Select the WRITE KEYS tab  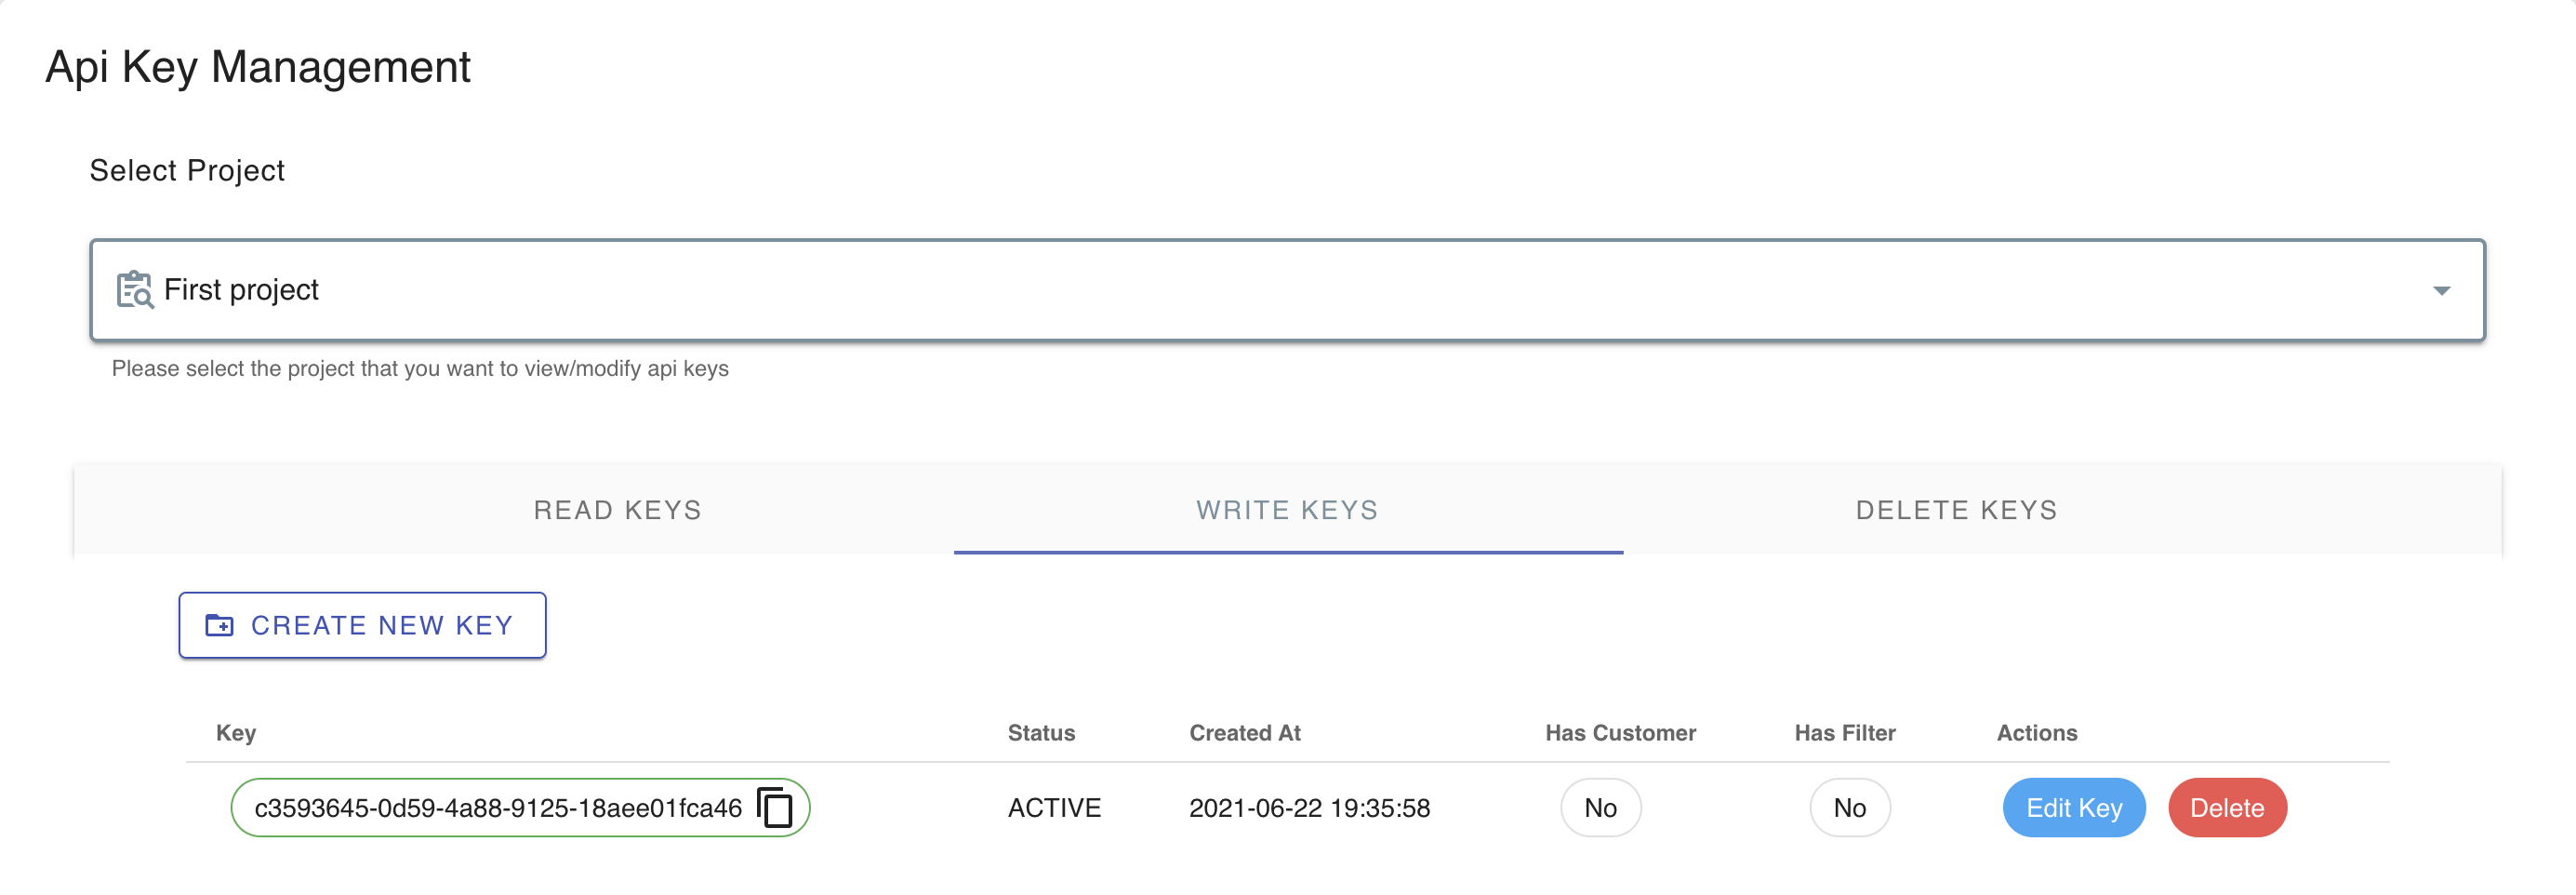point(1286,510)
